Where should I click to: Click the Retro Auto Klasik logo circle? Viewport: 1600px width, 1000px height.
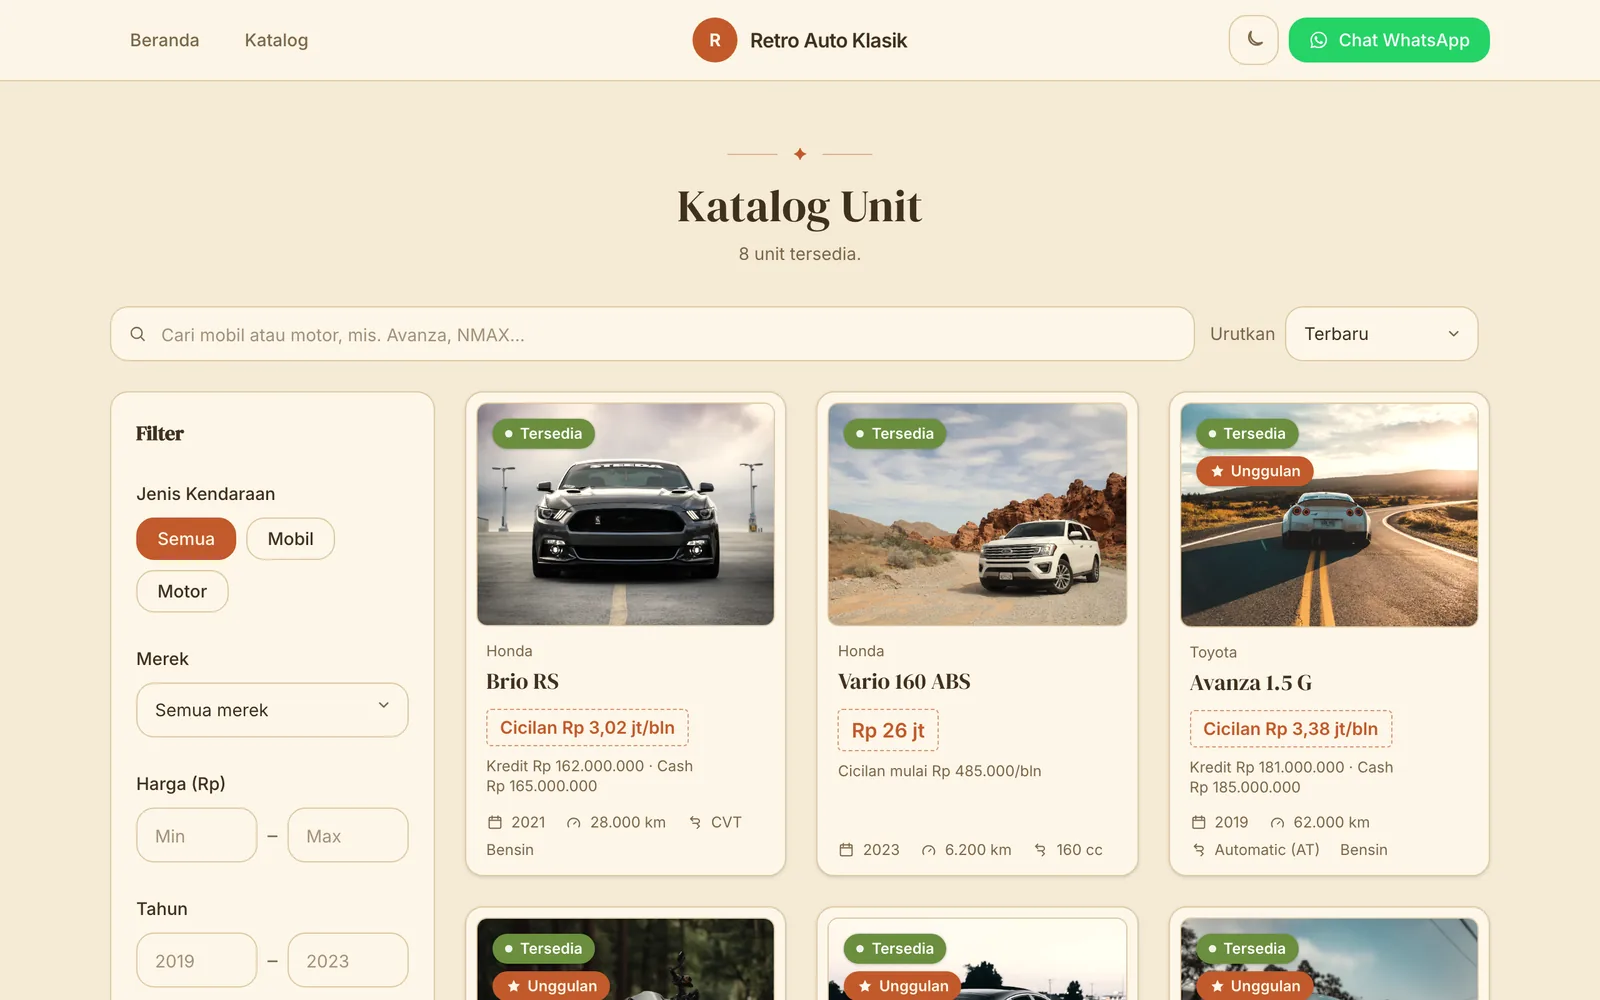714,40
